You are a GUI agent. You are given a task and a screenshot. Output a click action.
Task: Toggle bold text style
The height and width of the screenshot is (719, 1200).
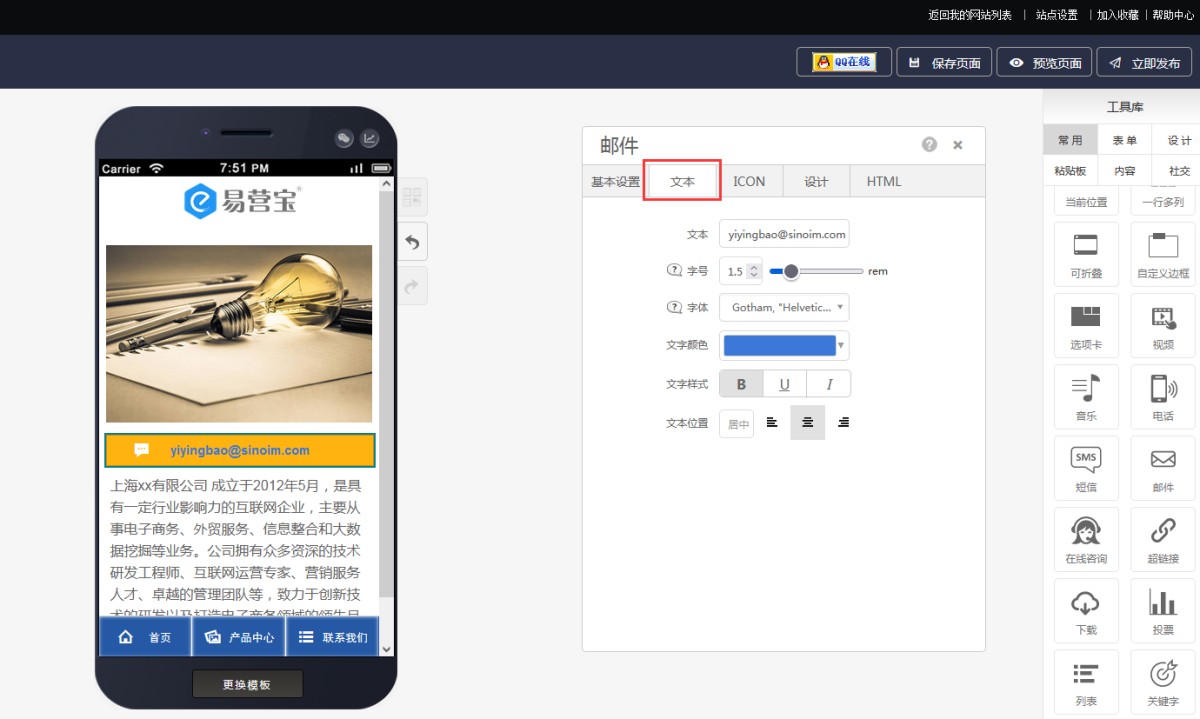[x=741, y=384]
